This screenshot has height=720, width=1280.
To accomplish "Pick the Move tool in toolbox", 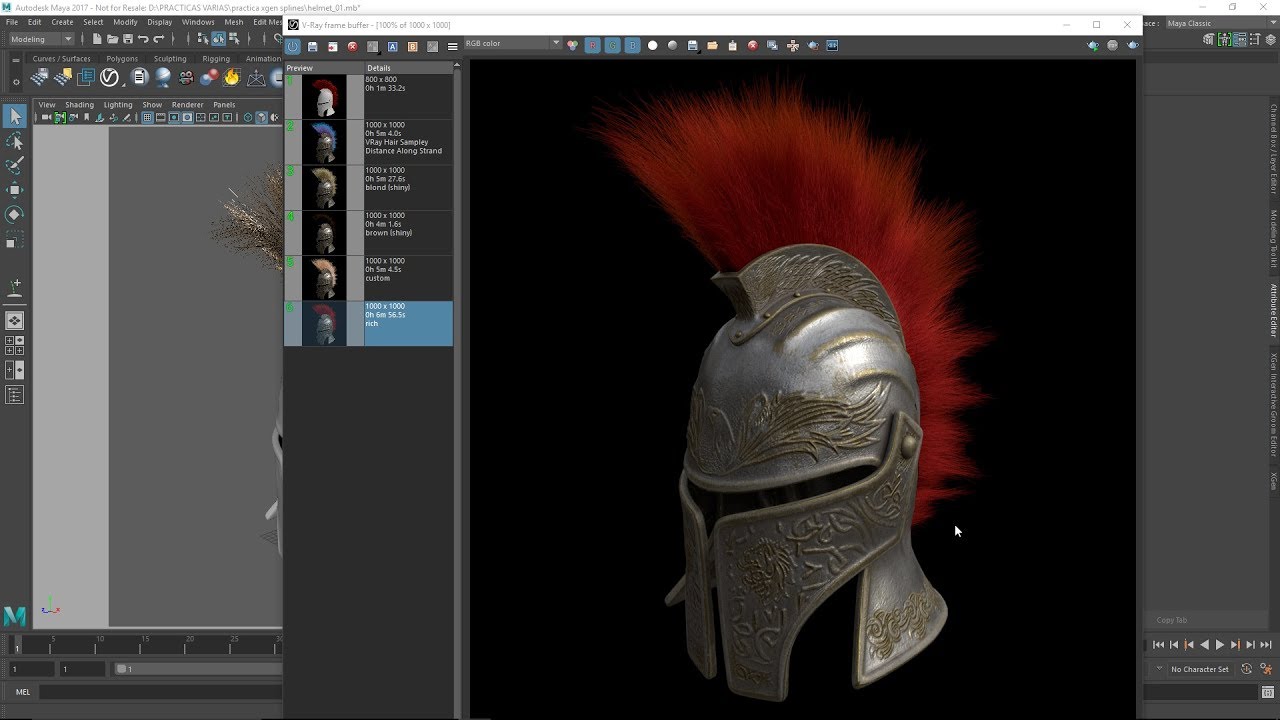I will tap(14, 190).
